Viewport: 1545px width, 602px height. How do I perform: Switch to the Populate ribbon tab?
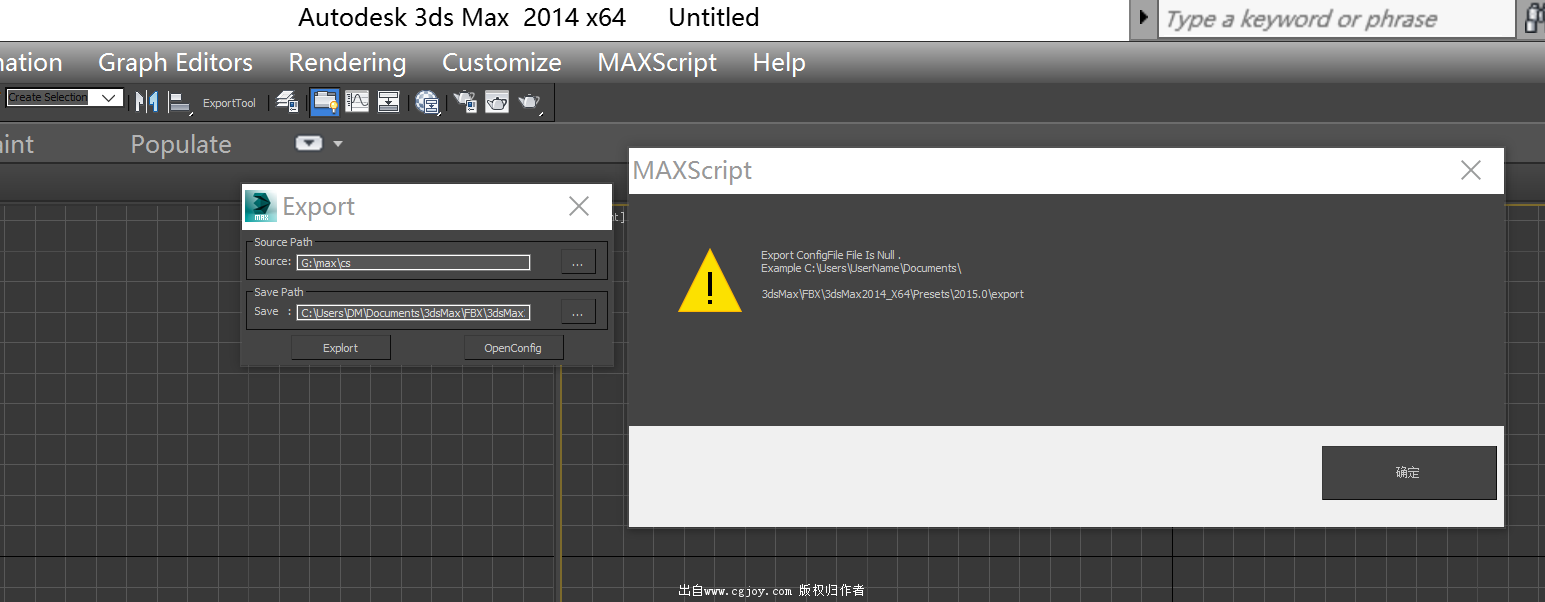coord(181,144)
